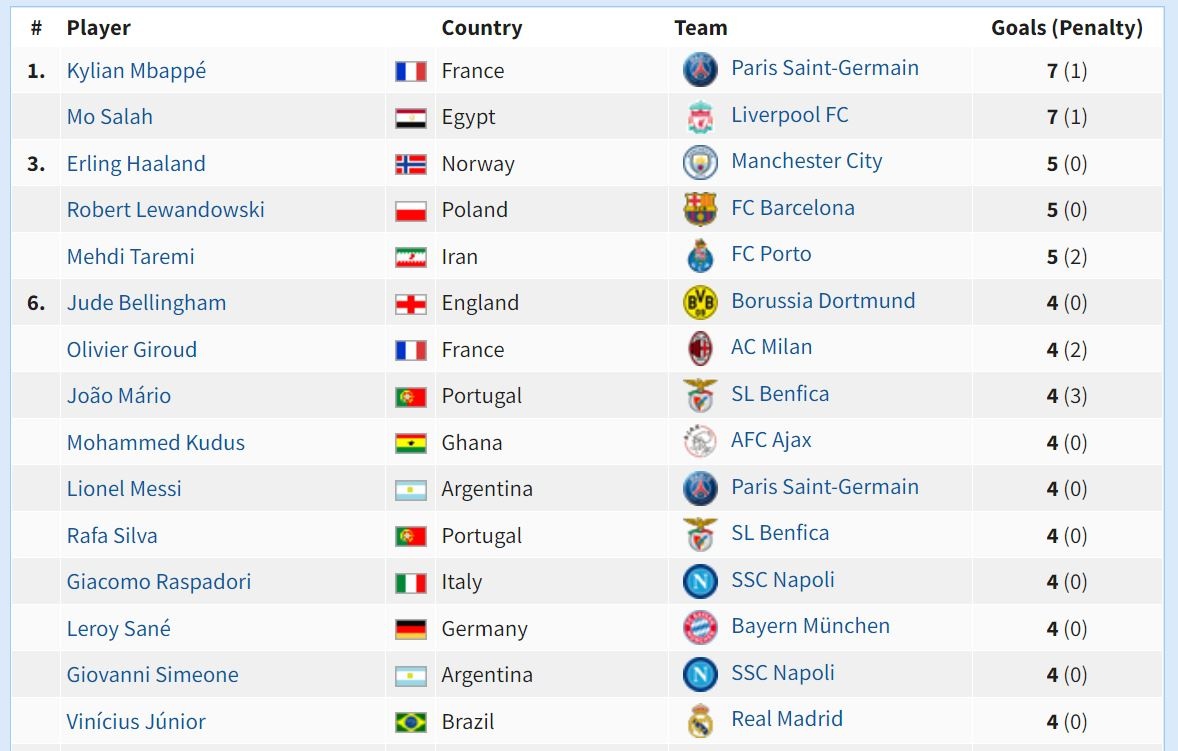The width and height of the screenshot is (1178, 751).
Task: Click the FC Porto club crest
Action: pyautogui.click(x=700, y=256)
